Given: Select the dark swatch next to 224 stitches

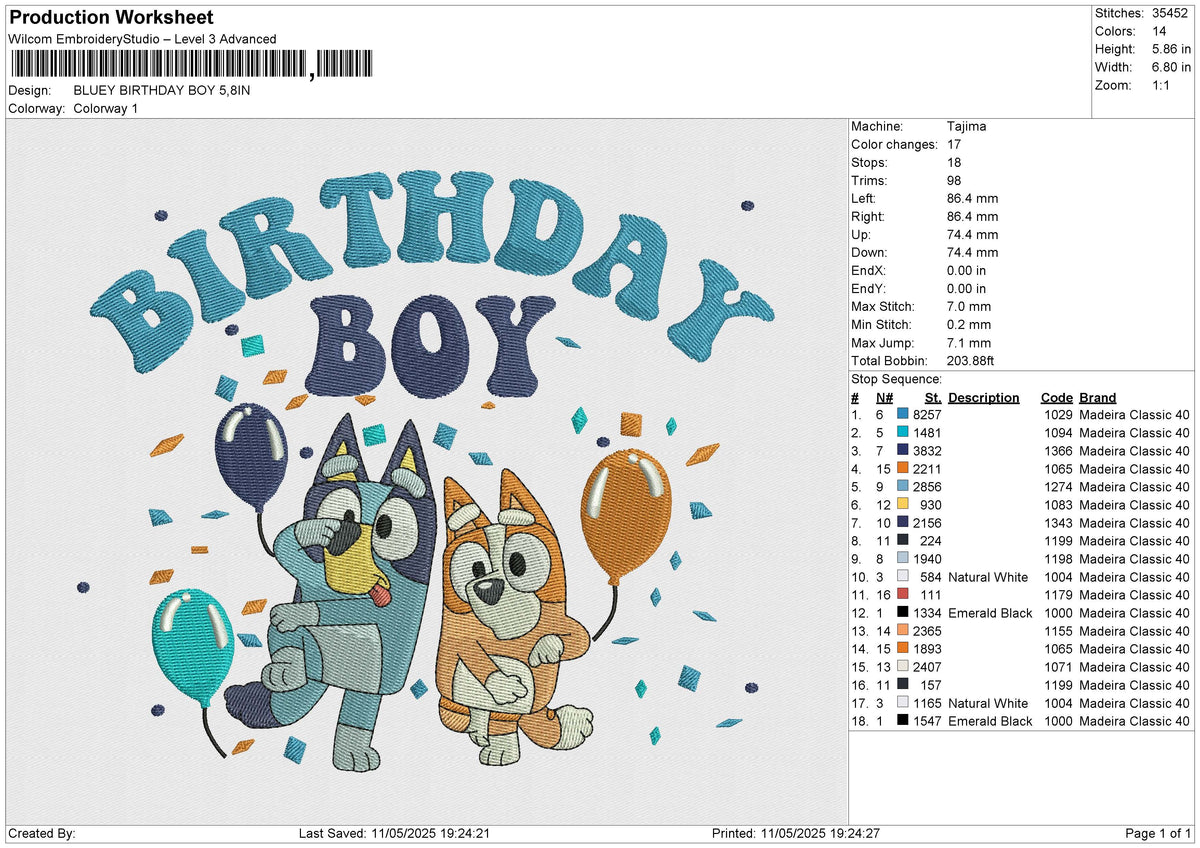Looking at the screenshot, I should (903, 540).
